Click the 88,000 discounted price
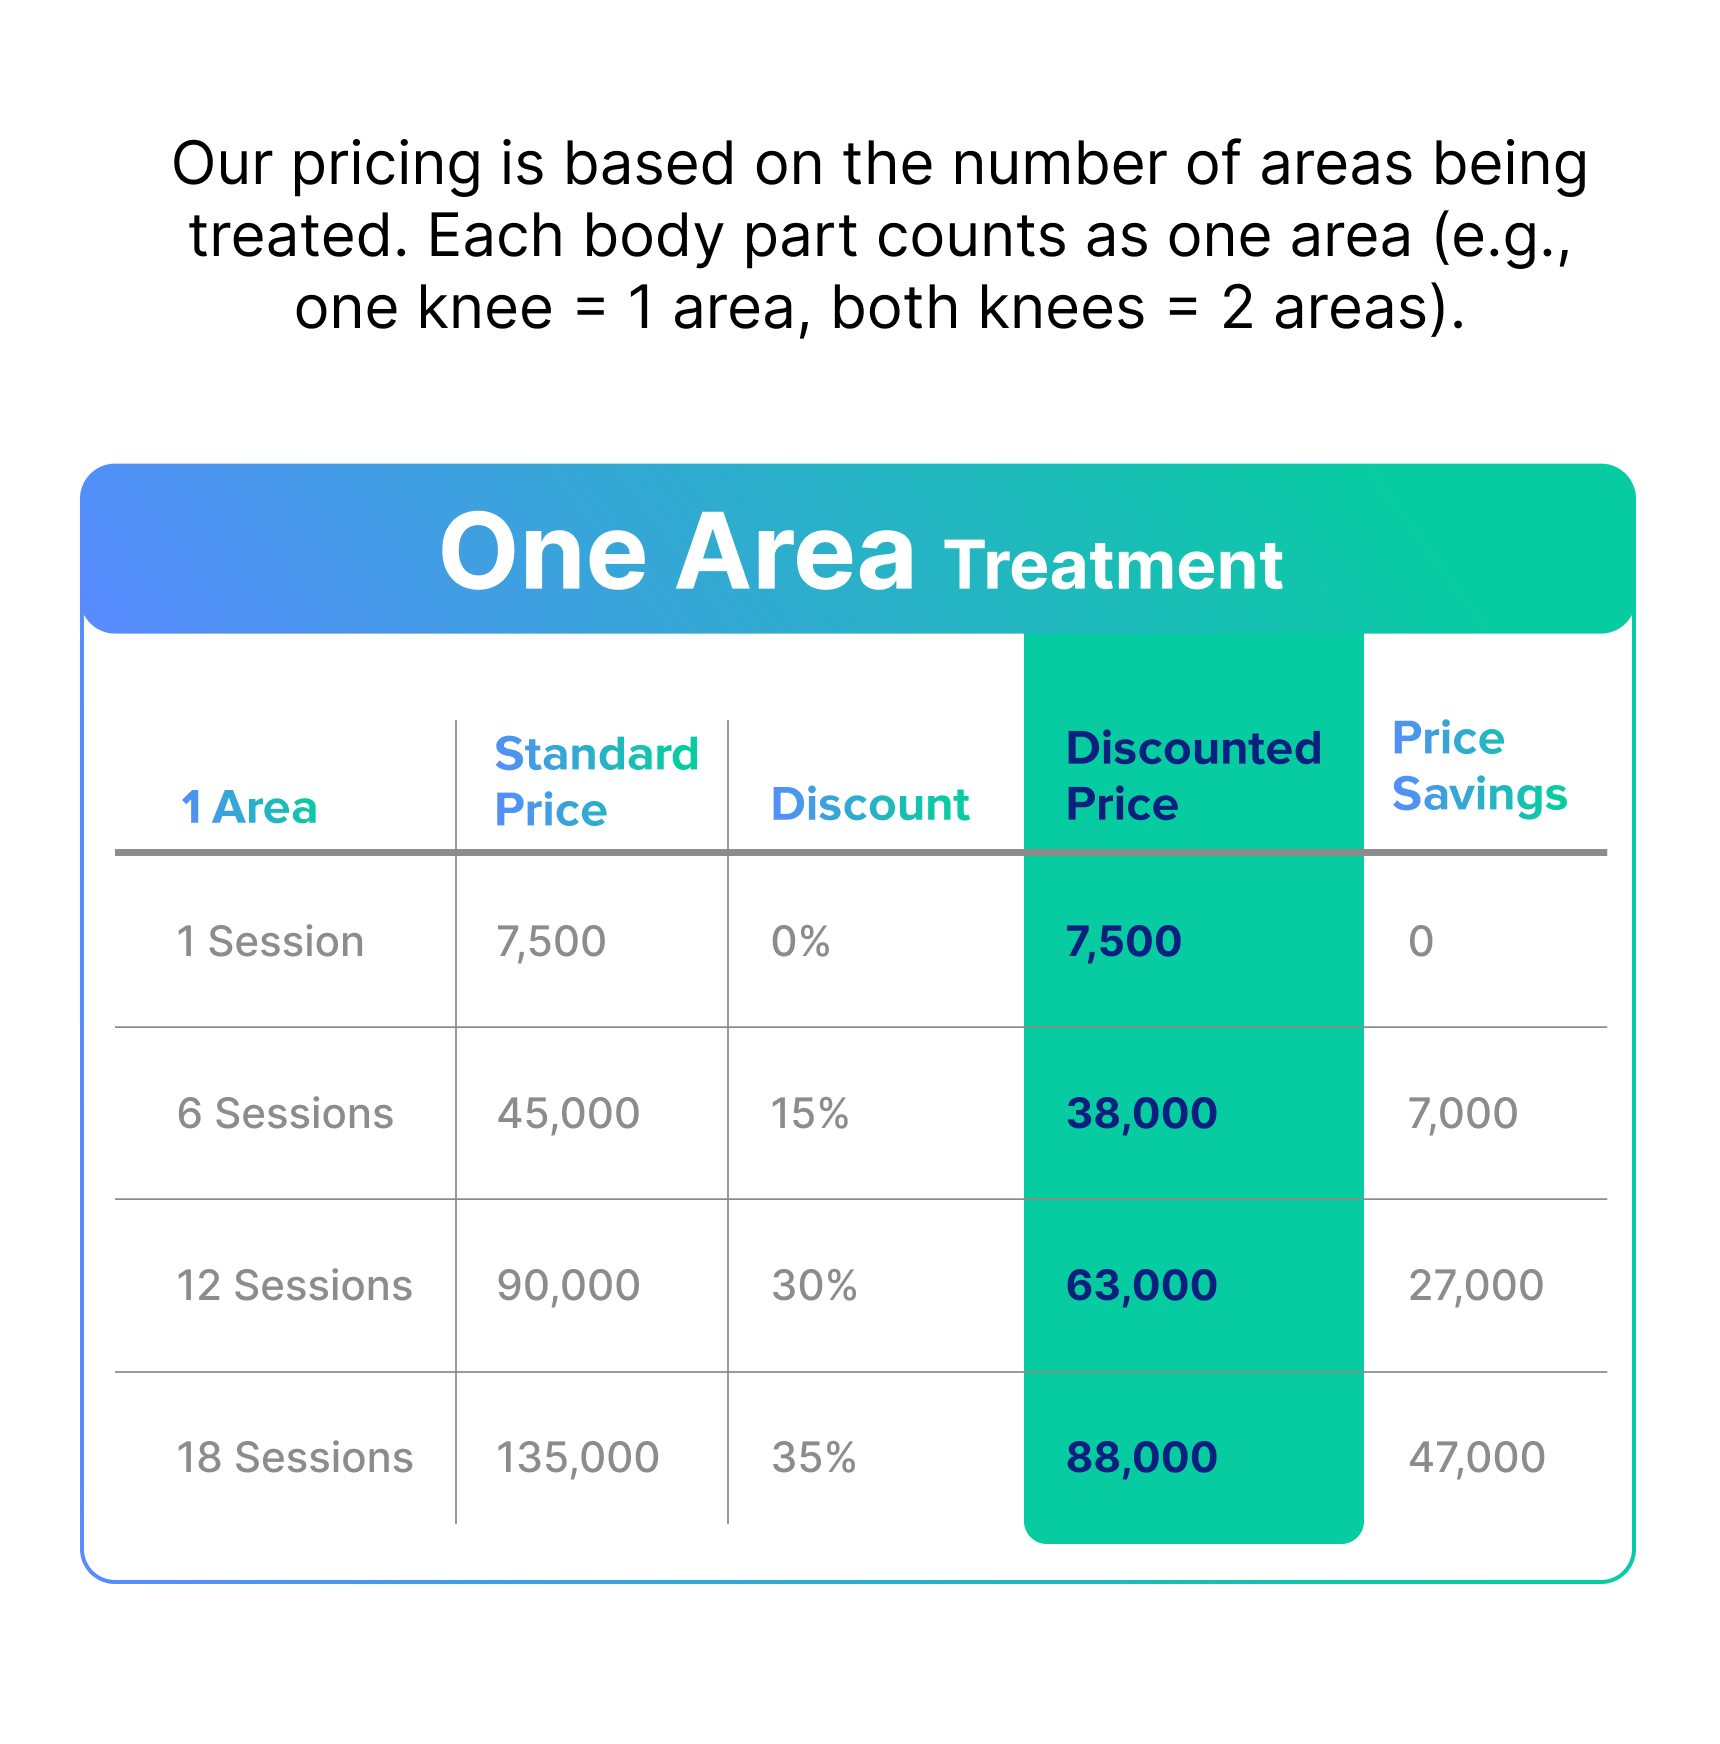1720x1744 pixels. click(1141, 1458)
